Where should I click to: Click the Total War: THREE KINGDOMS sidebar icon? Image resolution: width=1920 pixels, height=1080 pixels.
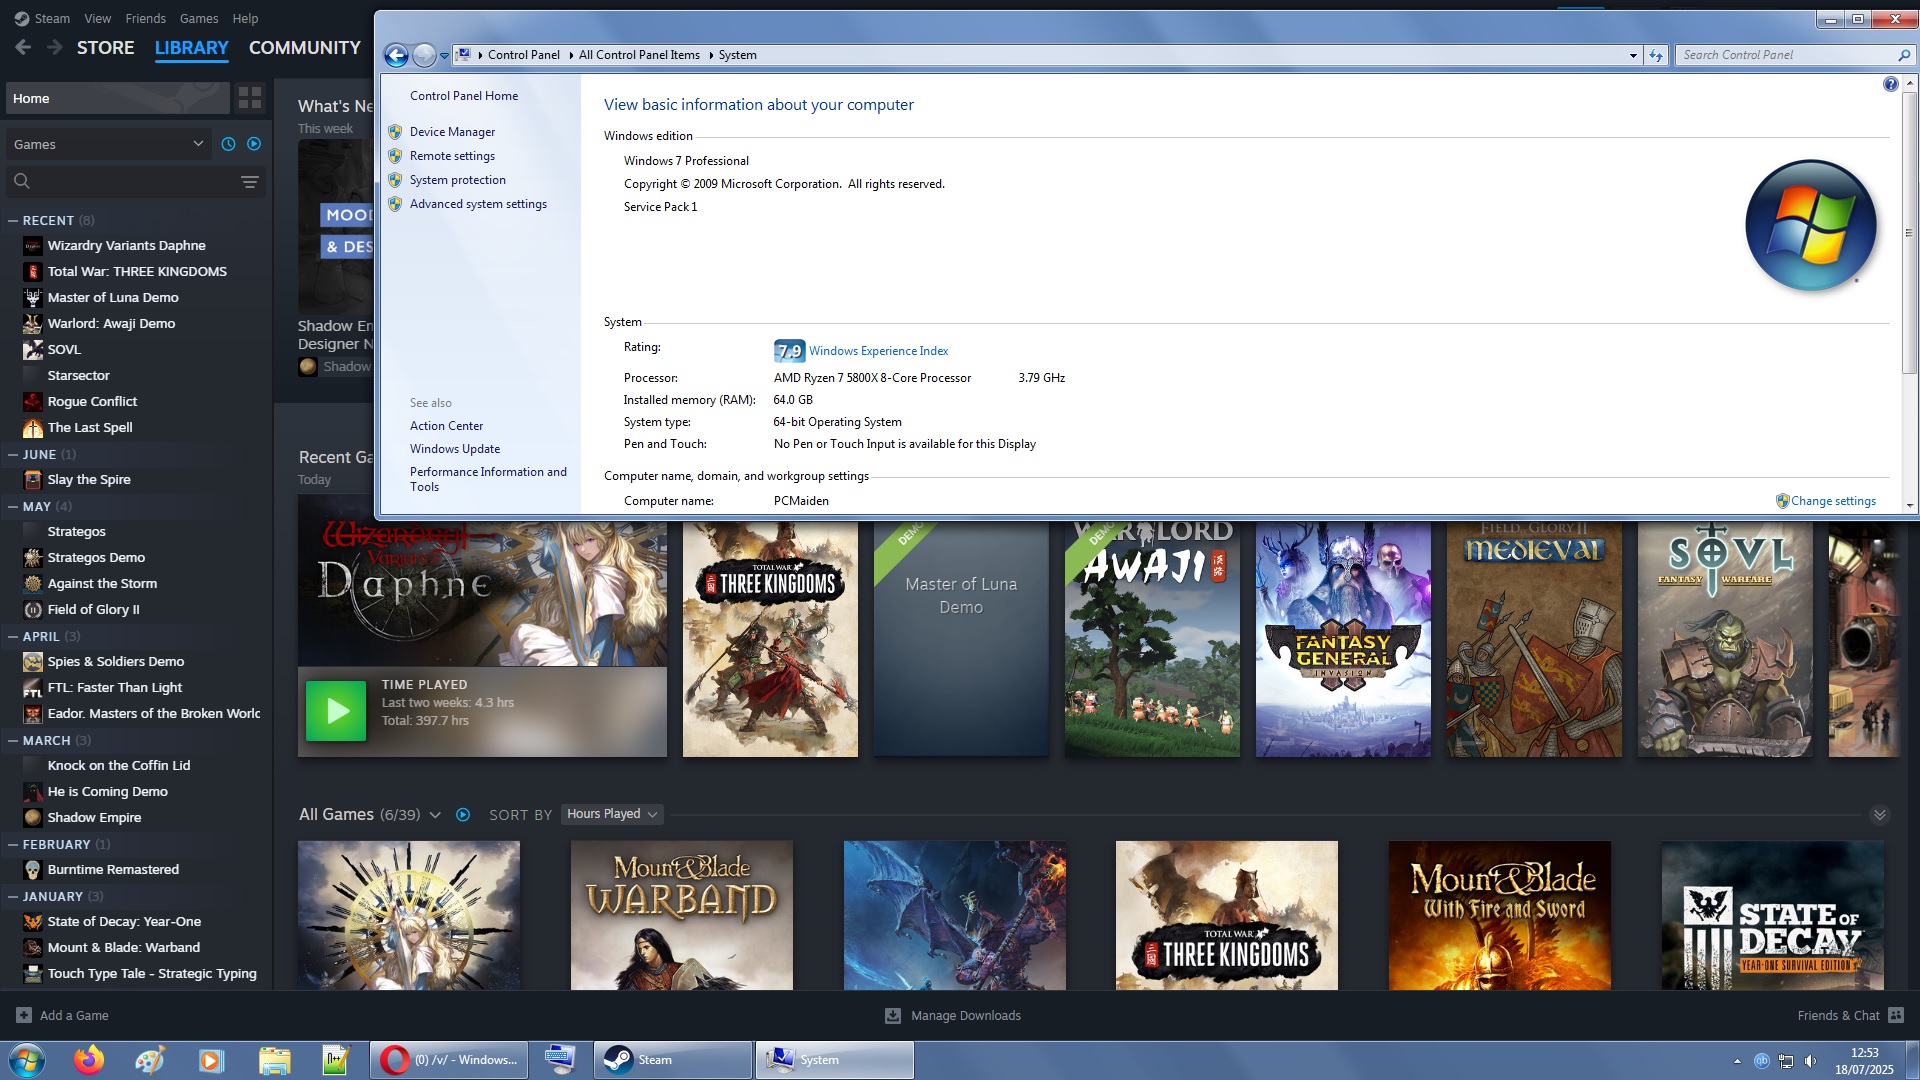click(33, 271)
